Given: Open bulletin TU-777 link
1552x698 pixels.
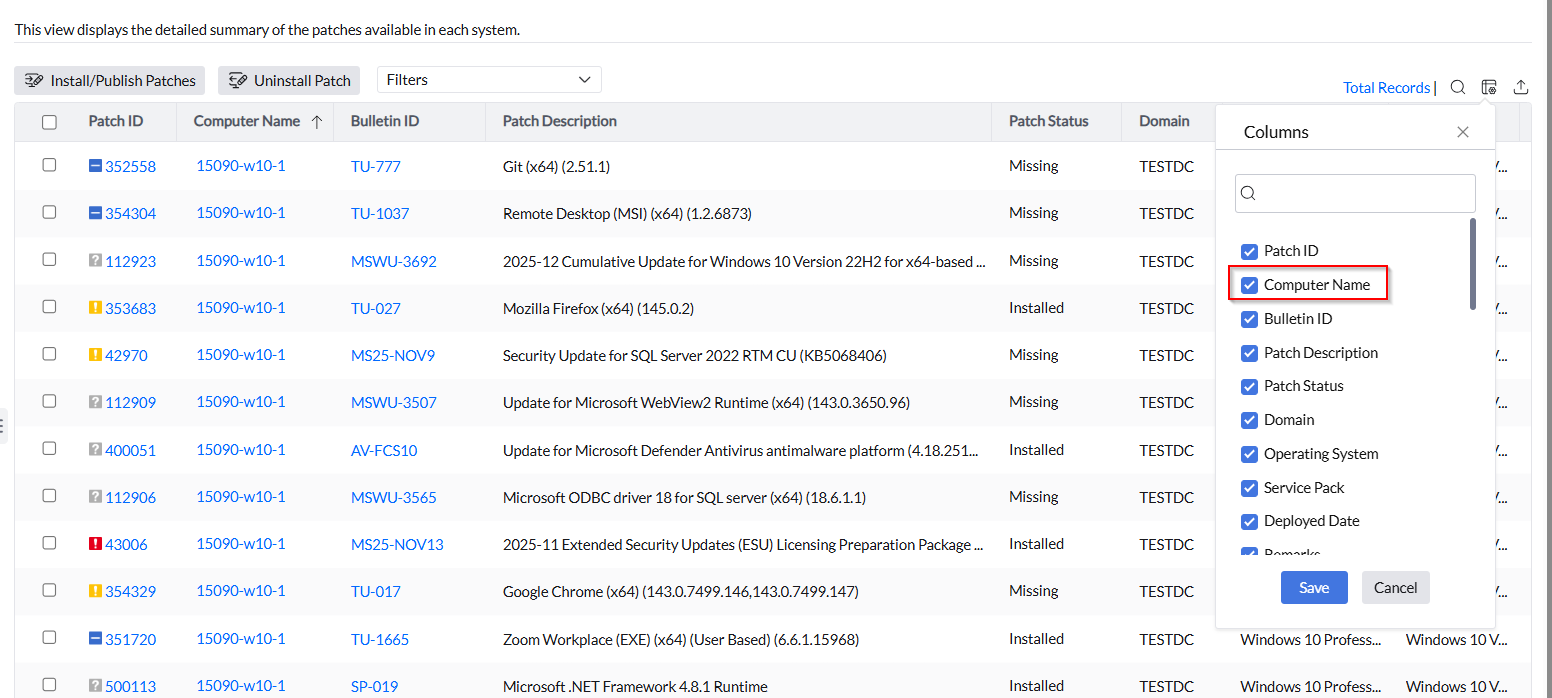Looking at the screenshot, I should coord(376,167).
